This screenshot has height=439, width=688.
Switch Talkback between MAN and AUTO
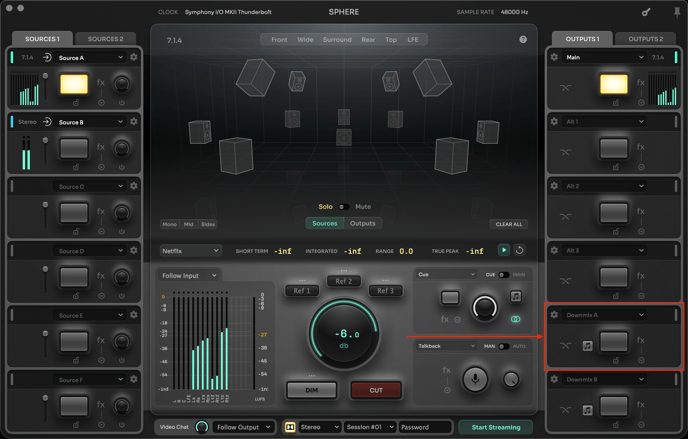coord(503,347)
